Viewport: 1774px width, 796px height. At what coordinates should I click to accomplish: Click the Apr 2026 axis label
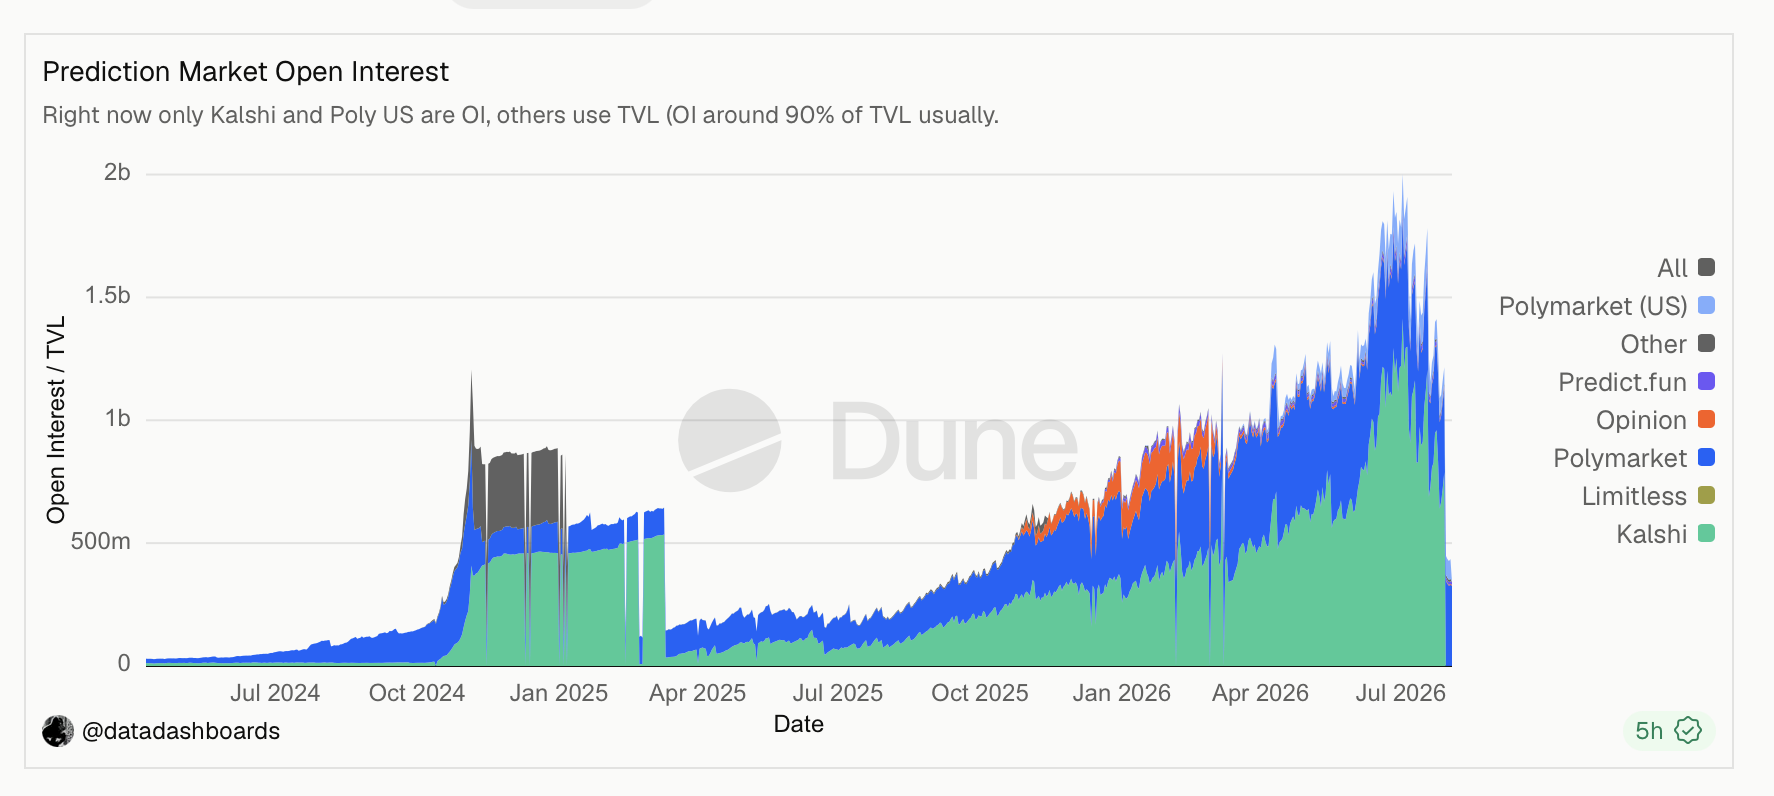click(x=1260, y=693)
